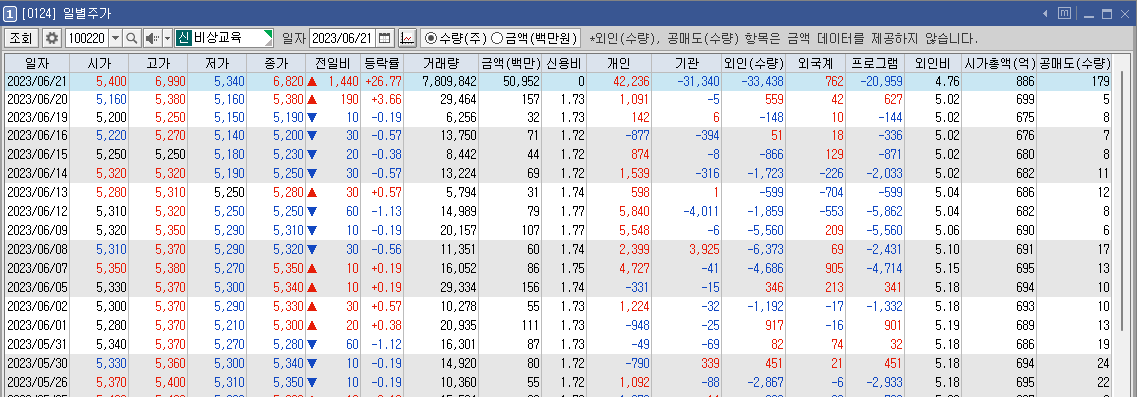Click the 조회 search button
The width and height of the screenshot is (1137, 397).
point(21,38)
